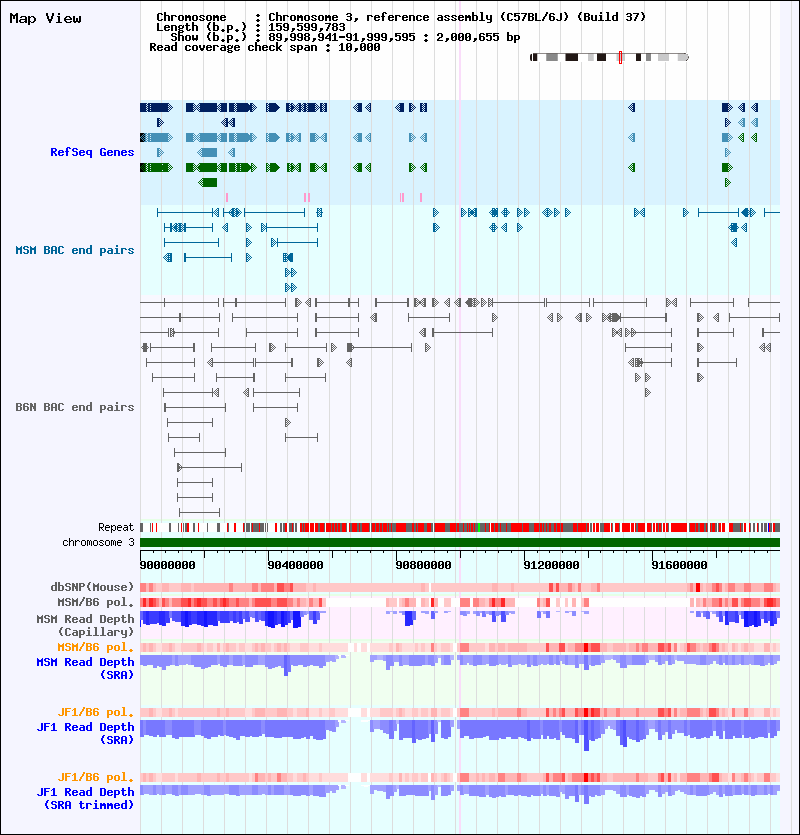Click the JF1 Read Depth (SRA) histogram
Screen dimensions: 800x835
click(460, 734)
